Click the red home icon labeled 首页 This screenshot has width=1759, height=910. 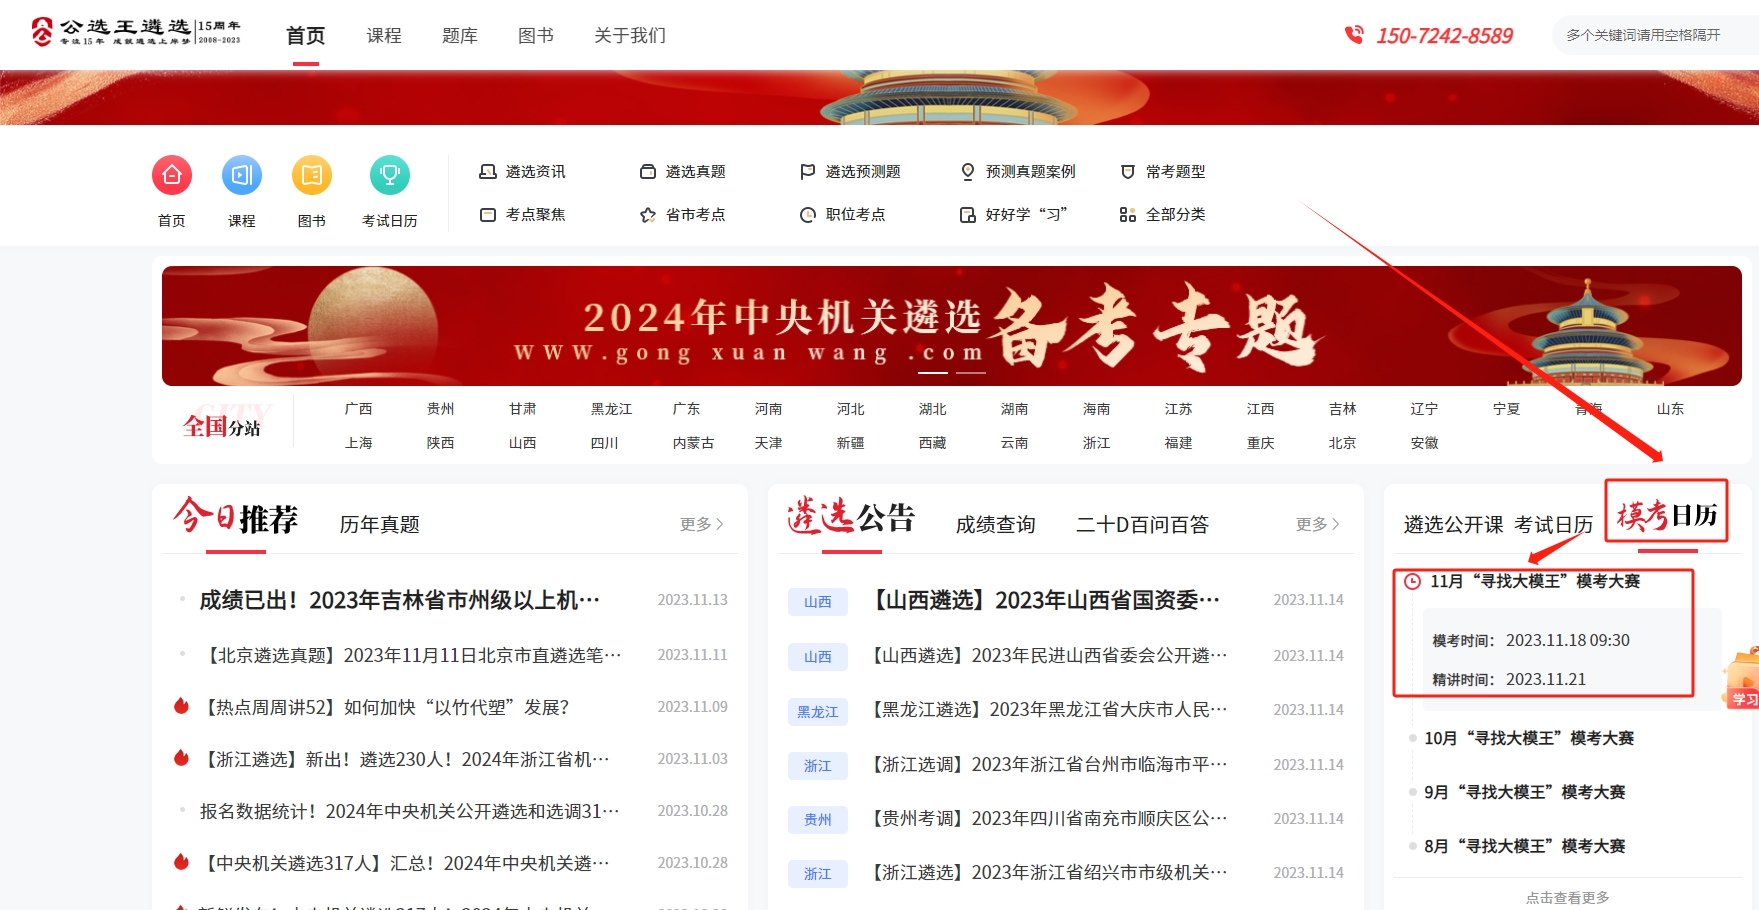point(172,176)
